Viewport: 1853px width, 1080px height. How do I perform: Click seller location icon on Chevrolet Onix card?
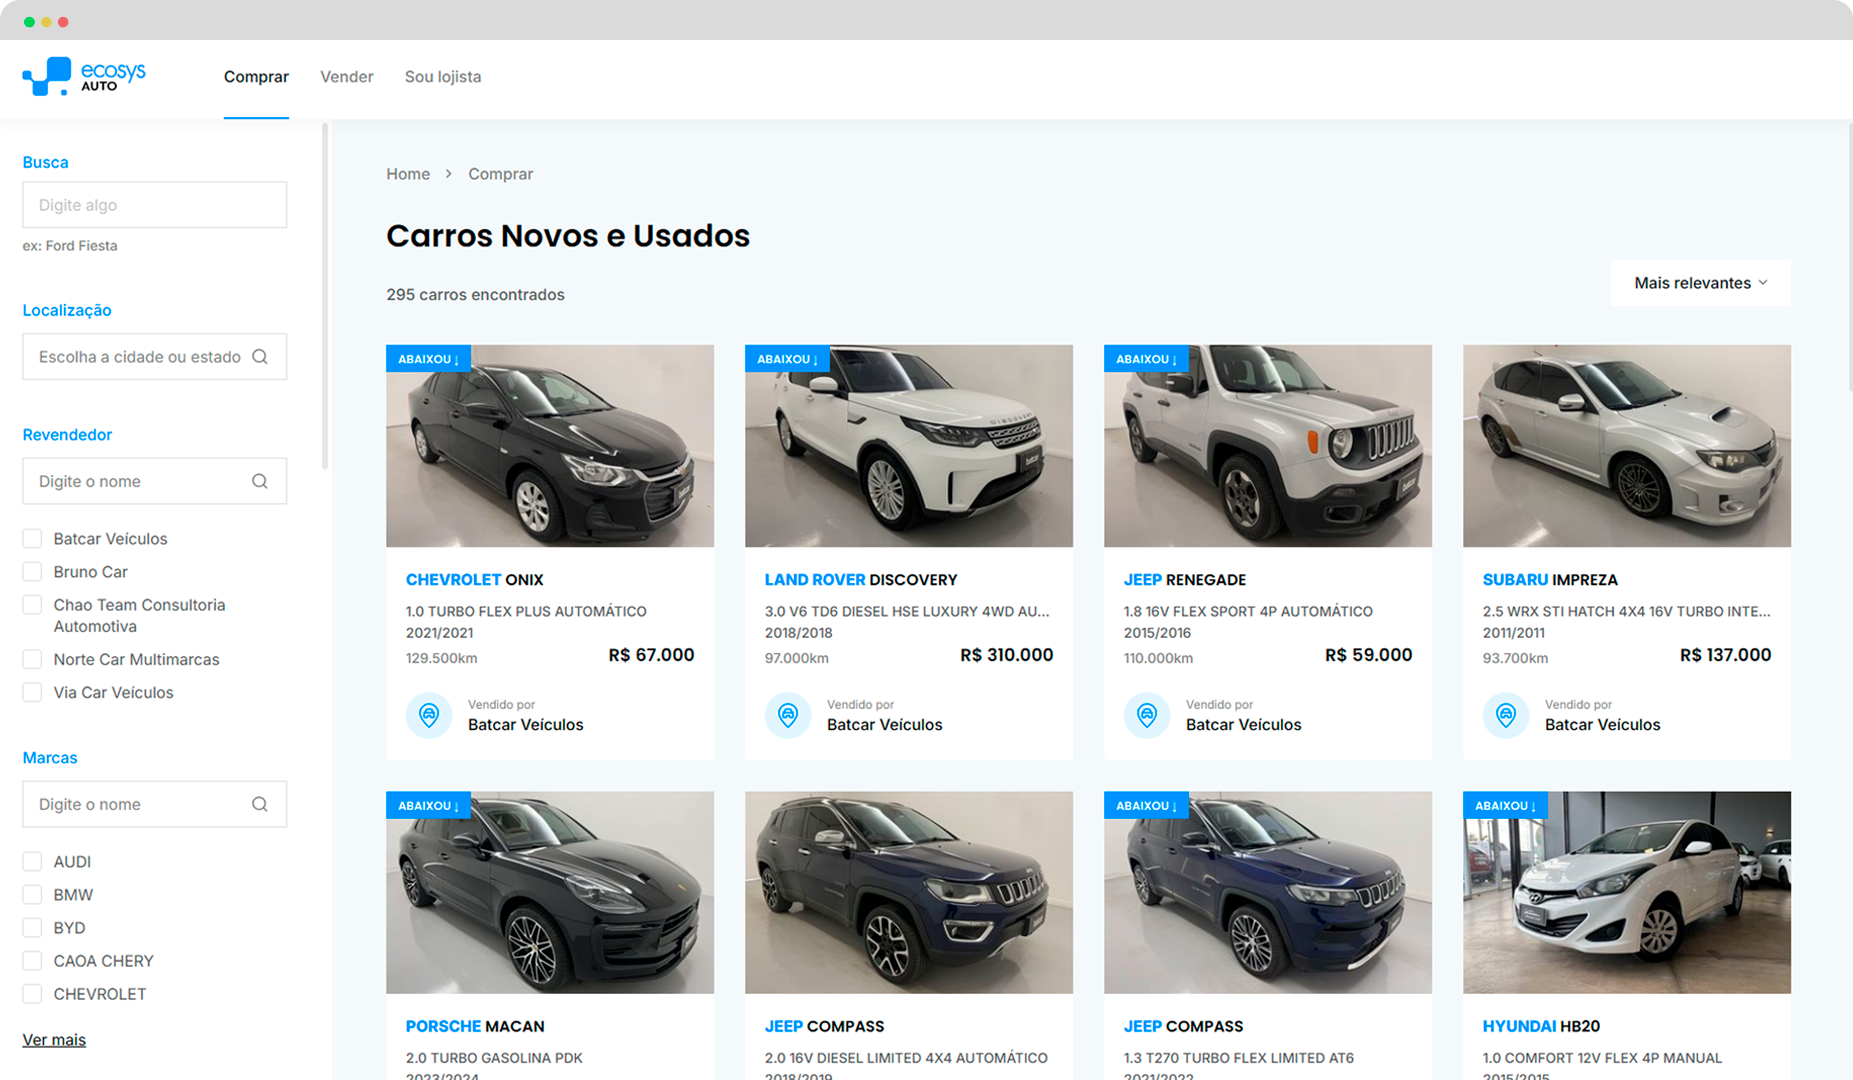click(429, 715)
